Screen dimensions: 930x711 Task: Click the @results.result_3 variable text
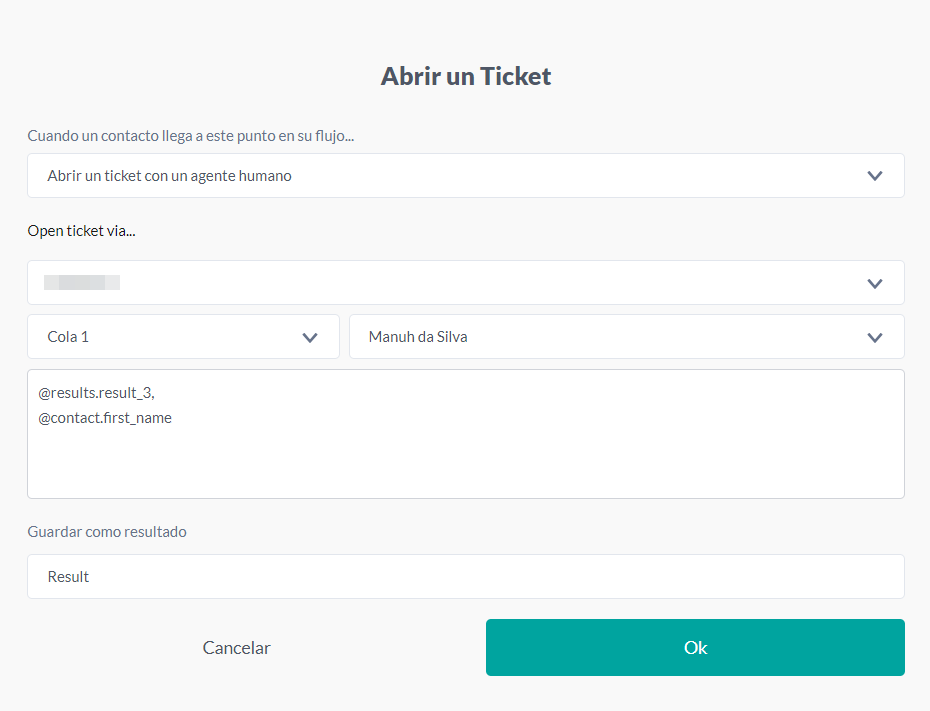click(100, 393)
